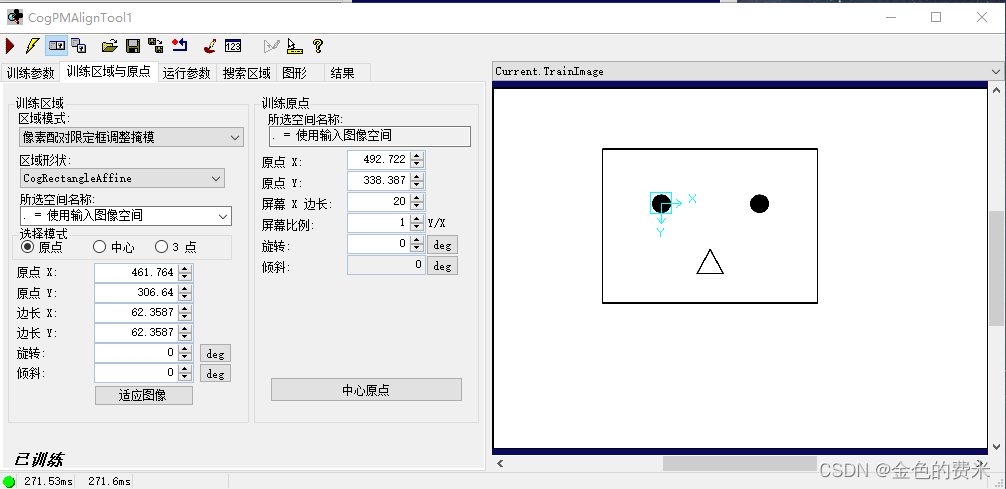Viewport: 1006px width, 489px height.
Task: Switch to the 搜索区域 tab
Action: point(247,73)
